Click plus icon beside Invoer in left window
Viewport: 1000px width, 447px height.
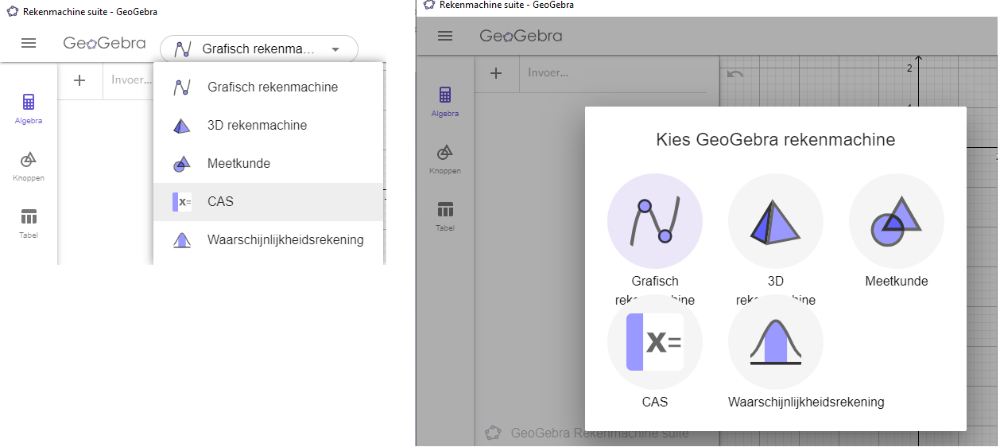79,80
